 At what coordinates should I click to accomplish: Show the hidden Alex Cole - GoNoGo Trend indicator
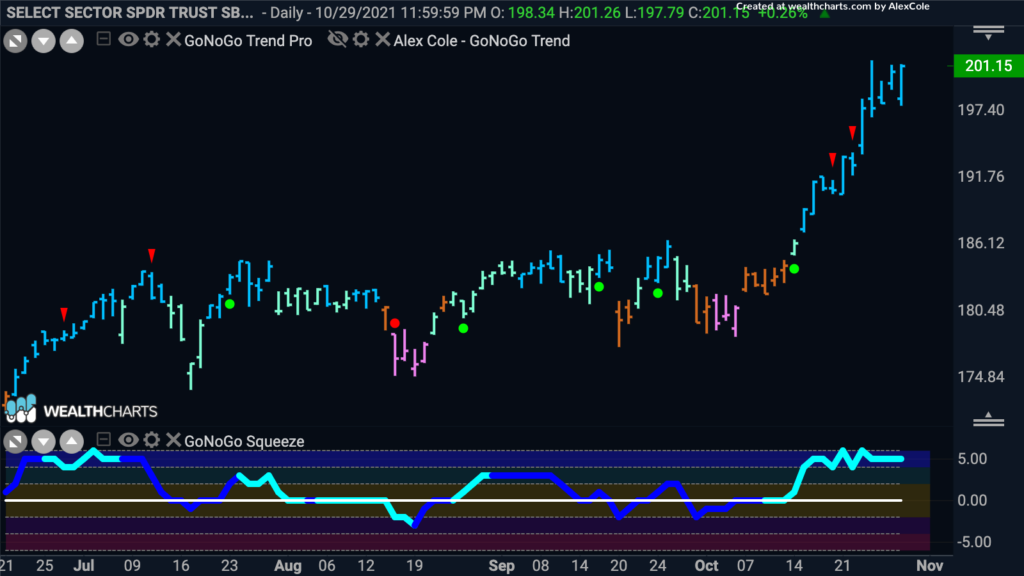tap(338, 40)
